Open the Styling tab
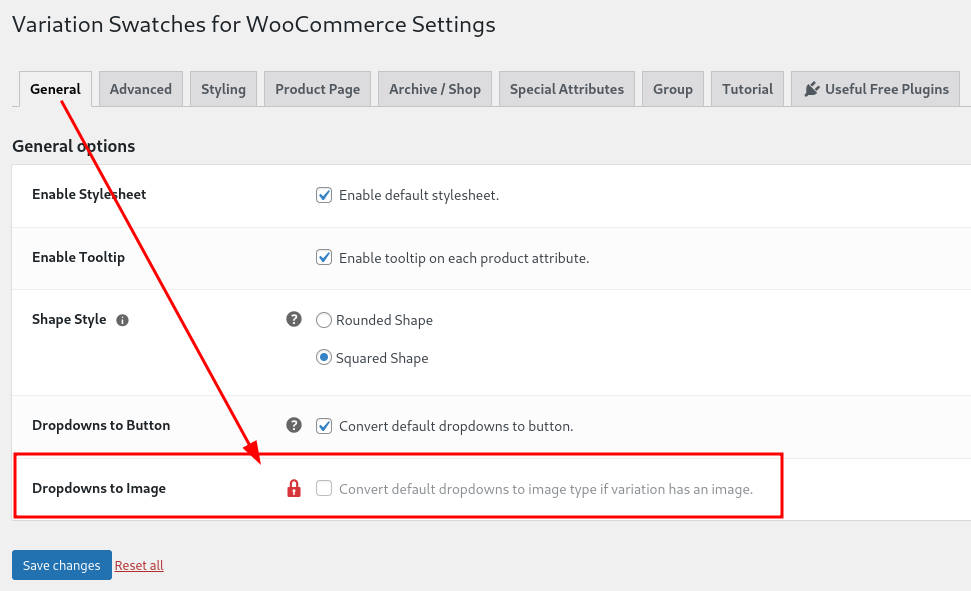971x591 pixels. pyautogui.click(x=223, y=89)
